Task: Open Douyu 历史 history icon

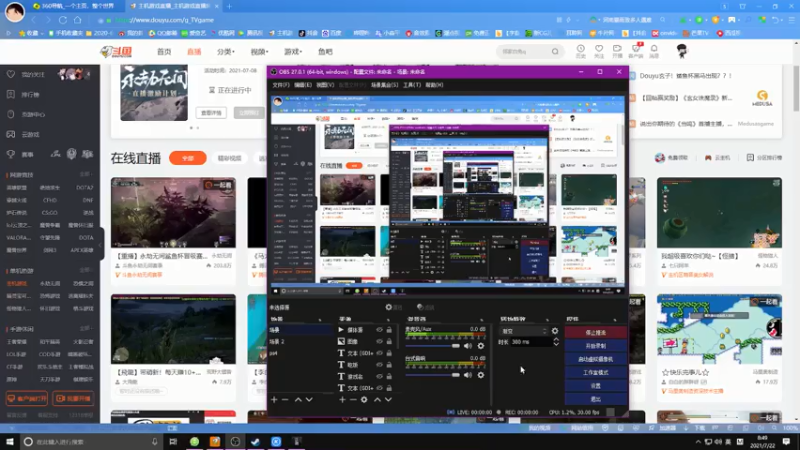Action: click(x=581, y=51)
